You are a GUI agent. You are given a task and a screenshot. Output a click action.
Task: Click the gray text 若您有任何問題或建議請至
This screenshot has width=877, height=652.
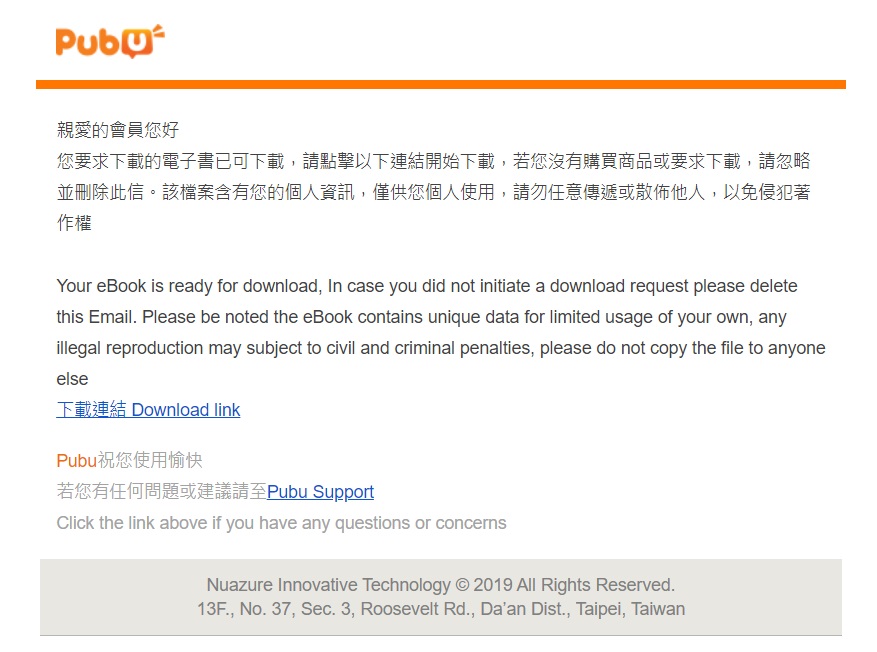[x=162, y=492]
